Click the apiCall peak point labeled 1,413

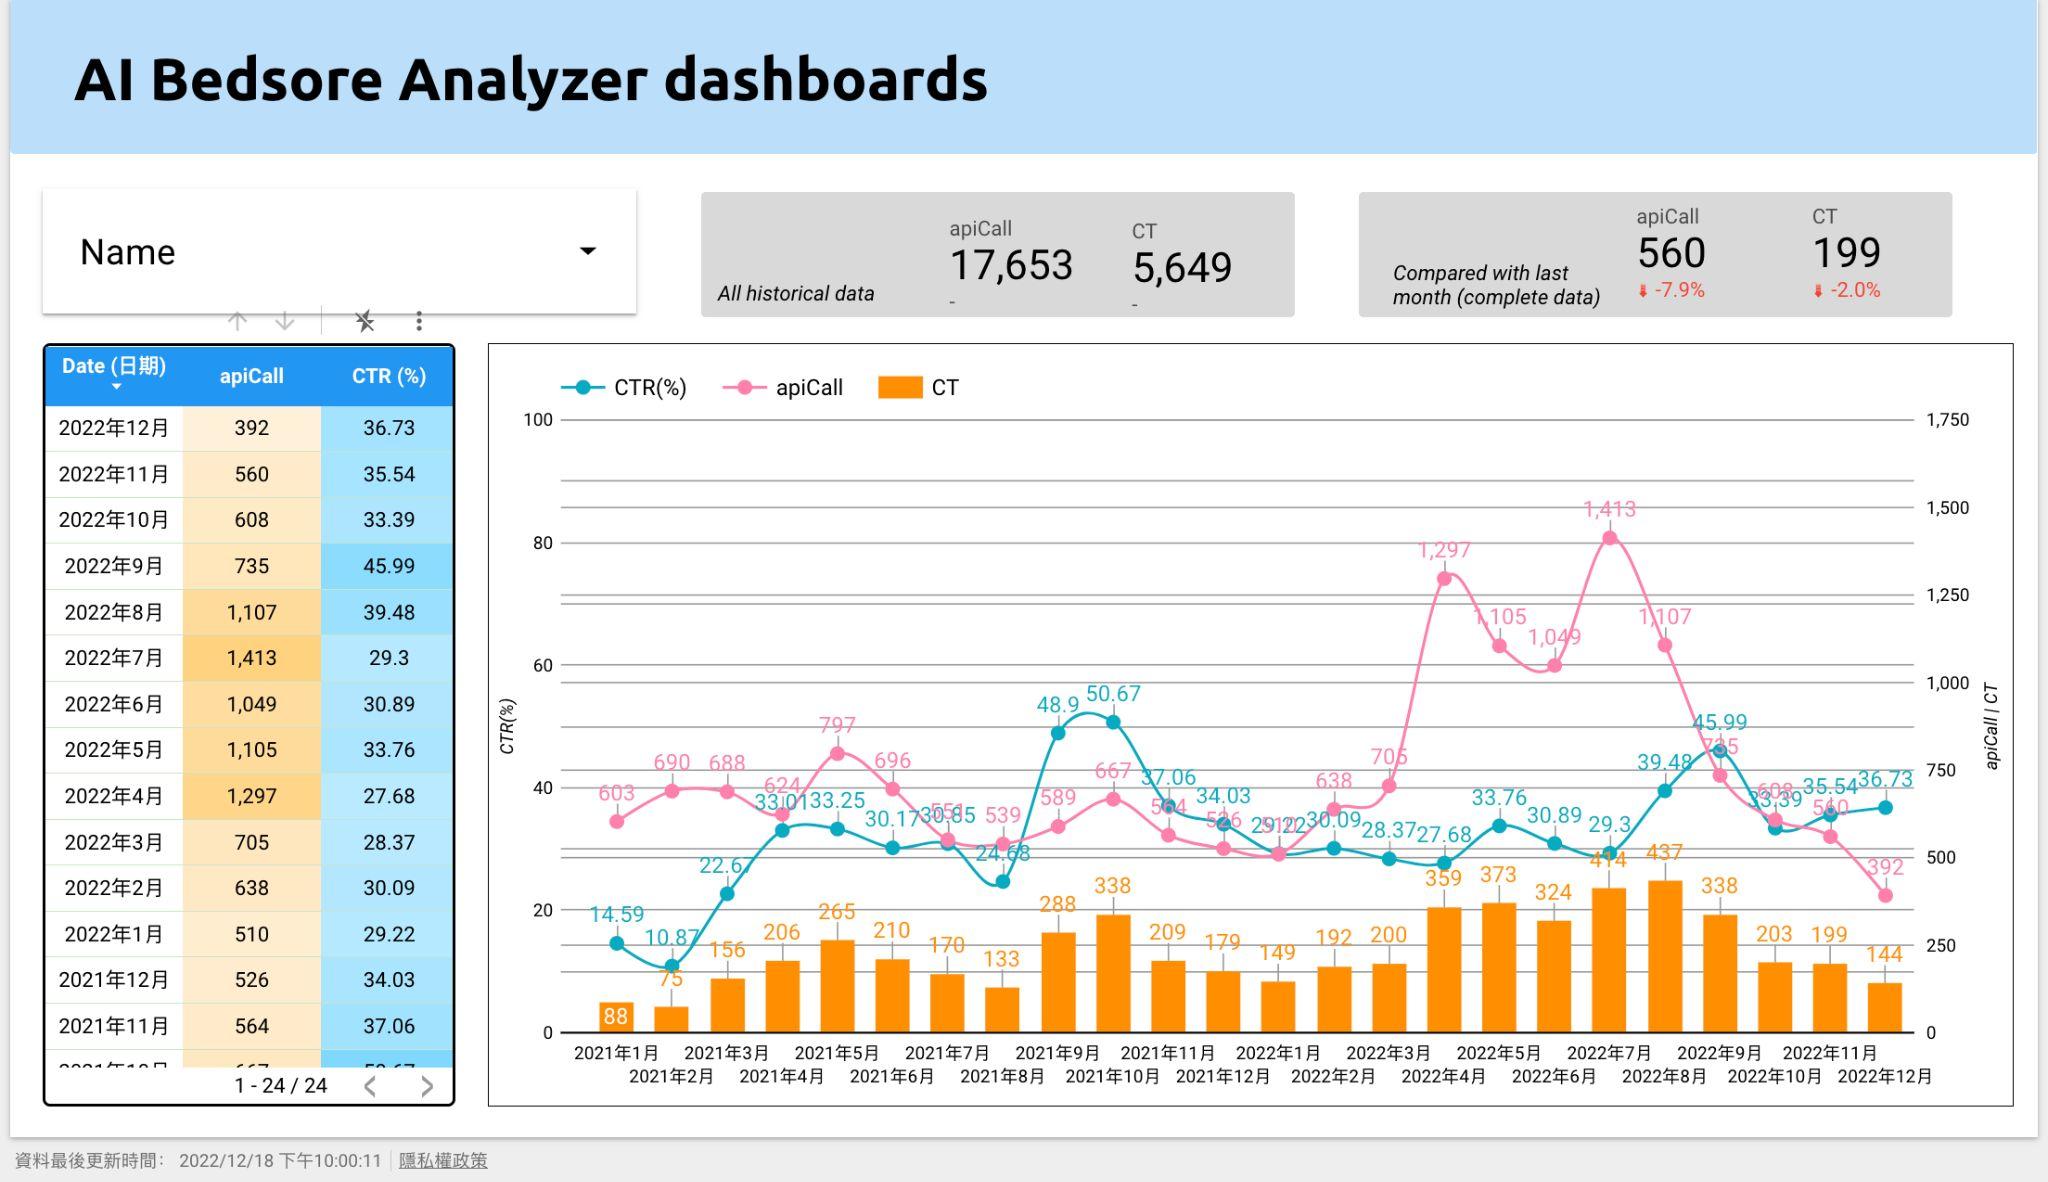[1609, 538]
